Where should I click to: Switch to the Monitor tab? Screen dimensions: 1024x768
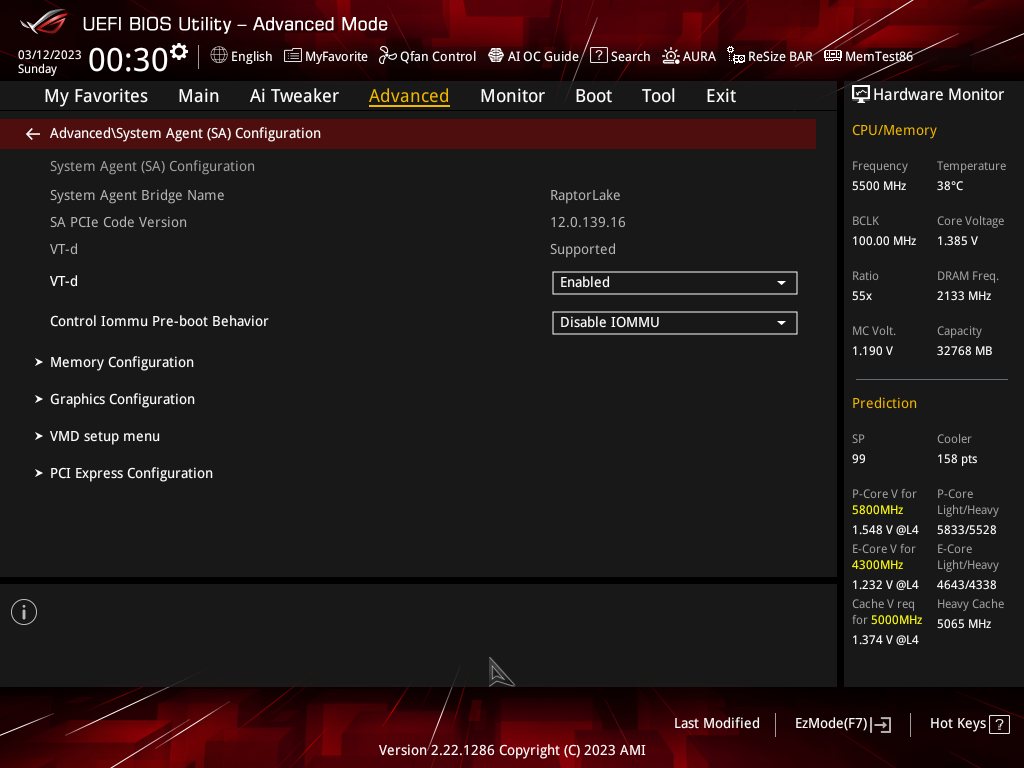(512, 96)
